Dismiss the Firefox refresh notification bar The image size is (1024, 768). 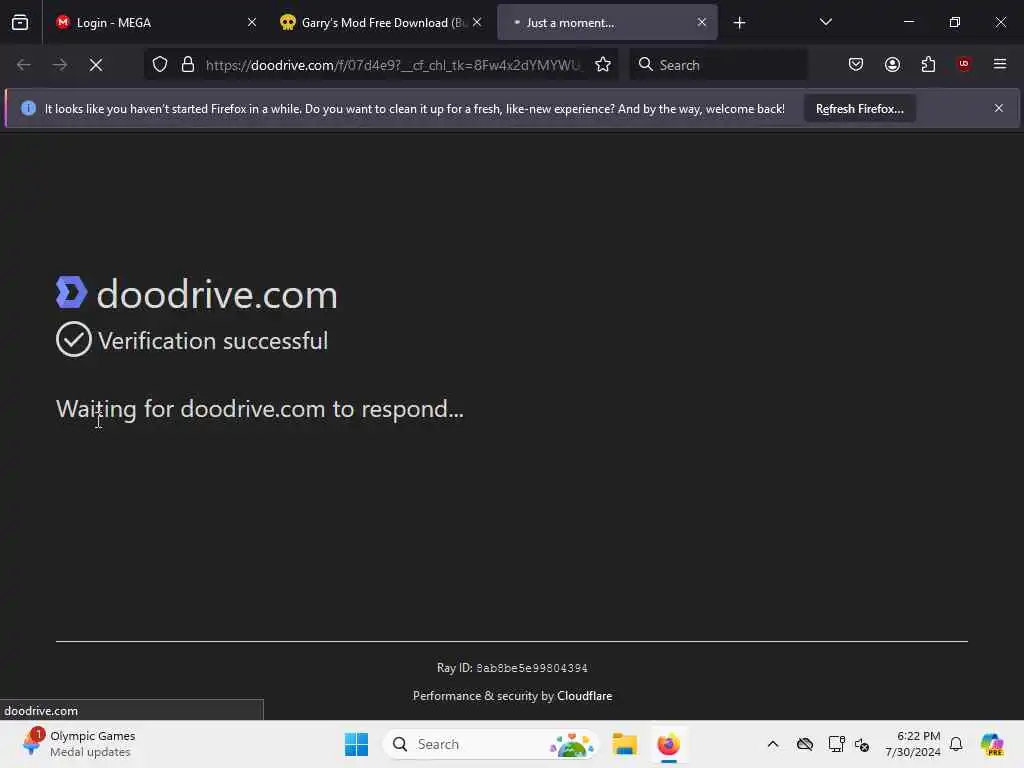(999, 108)
